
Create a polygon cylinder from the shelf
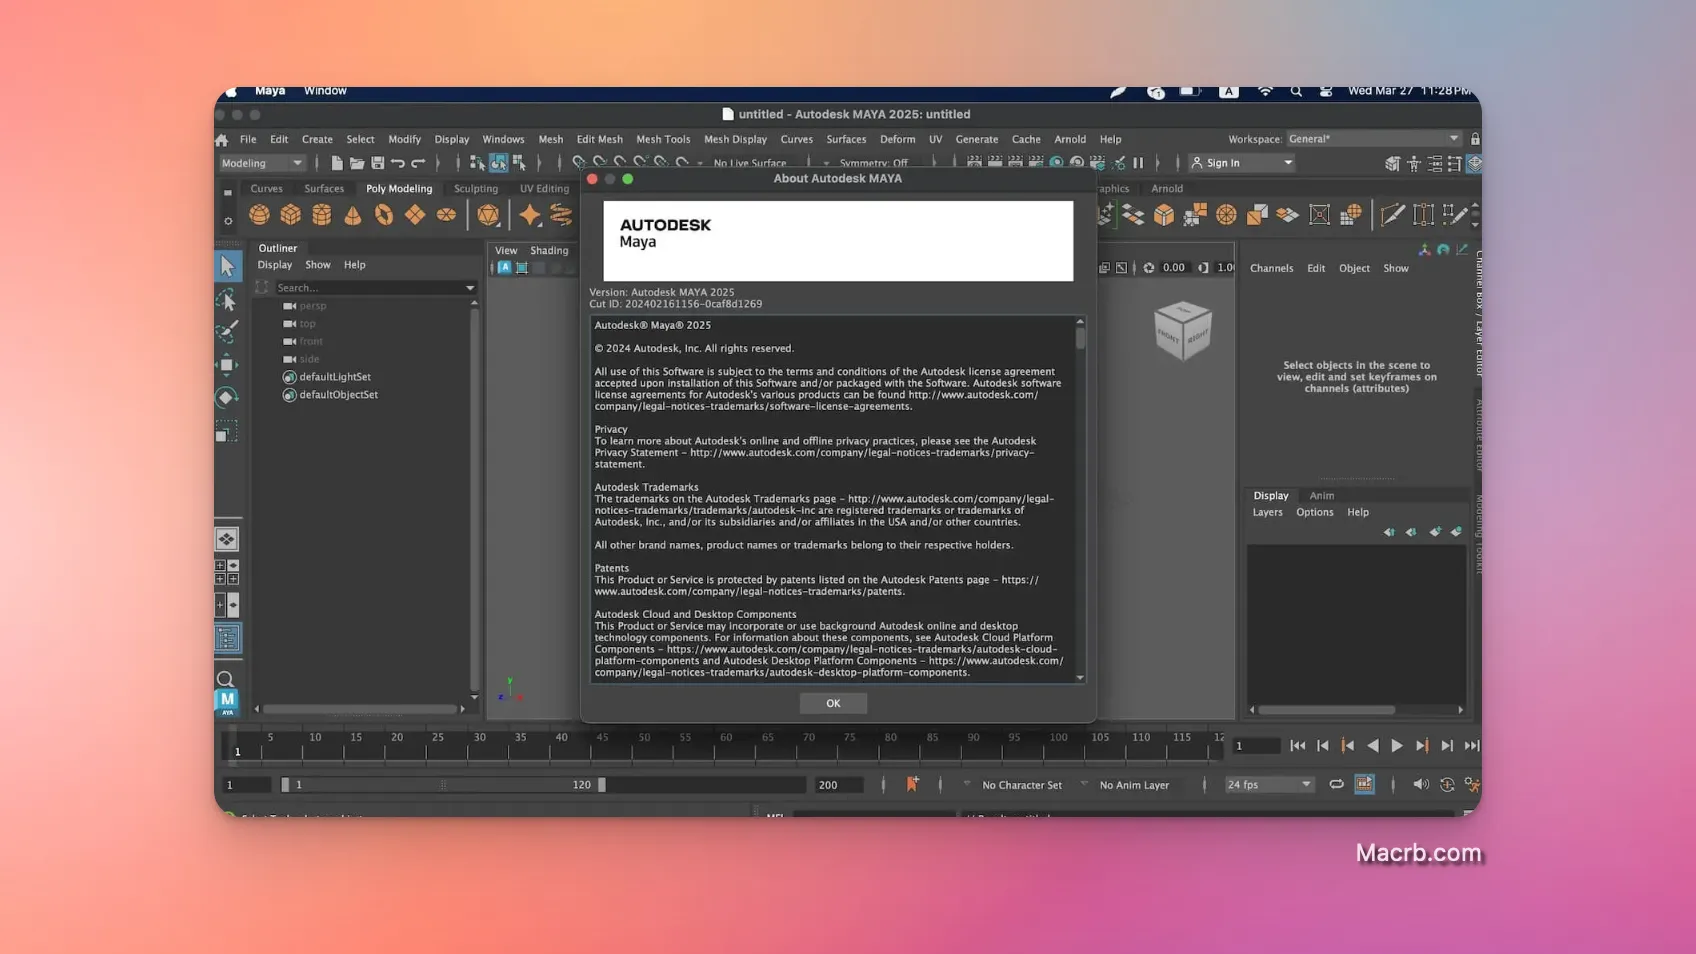tap(321, 215)
